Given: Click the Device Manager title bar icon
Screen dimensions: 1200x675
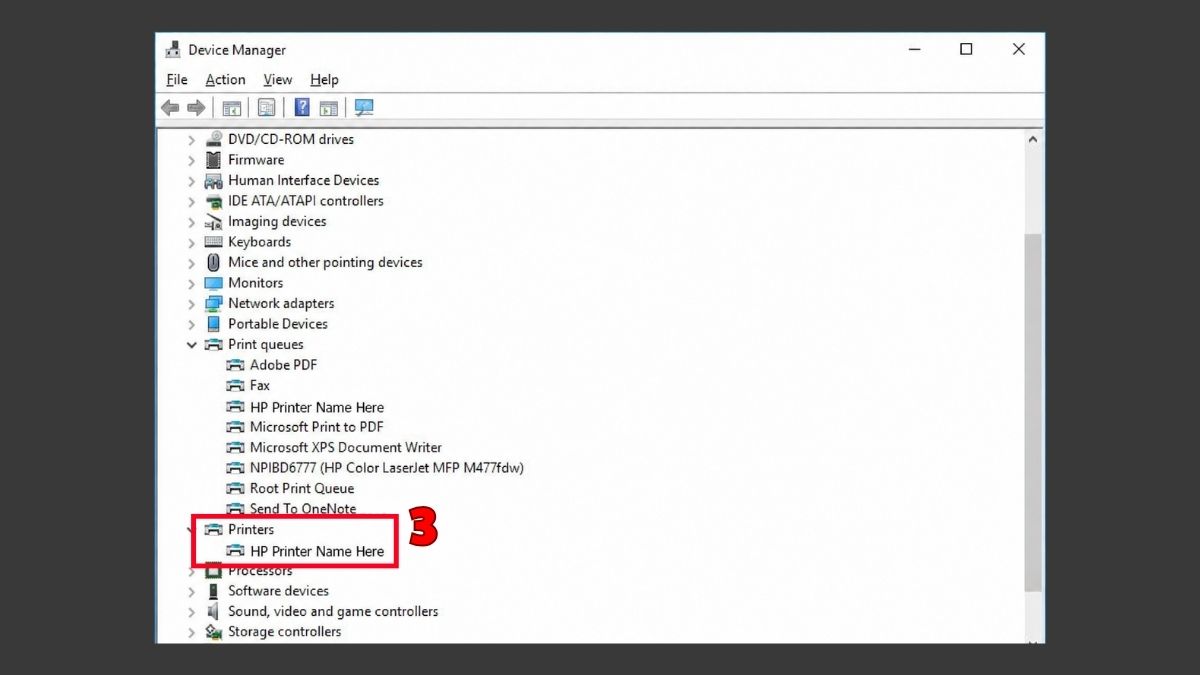Looking at the screenshot, I should [x=173, y=50].
